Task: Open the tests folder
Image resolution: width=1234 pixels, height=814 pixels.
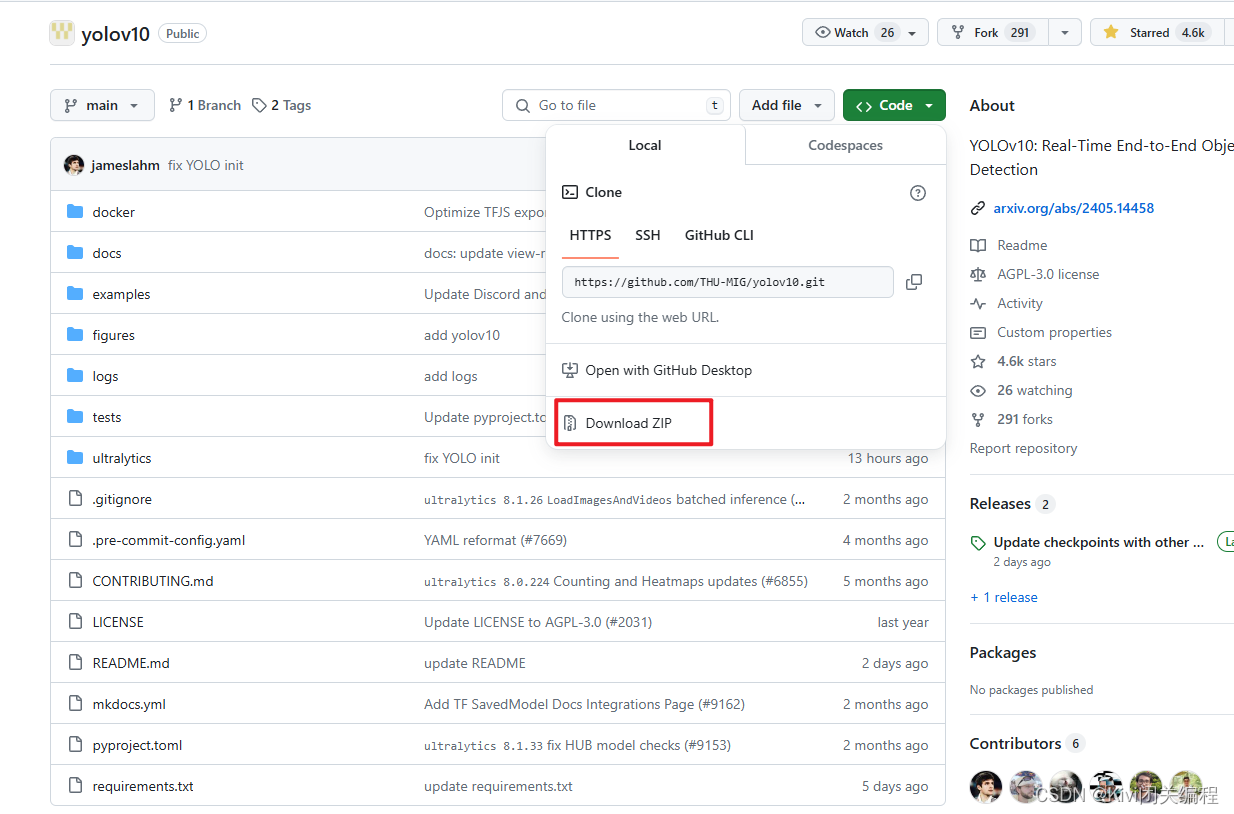Action: pyautogui.click(x=107, y=417)
